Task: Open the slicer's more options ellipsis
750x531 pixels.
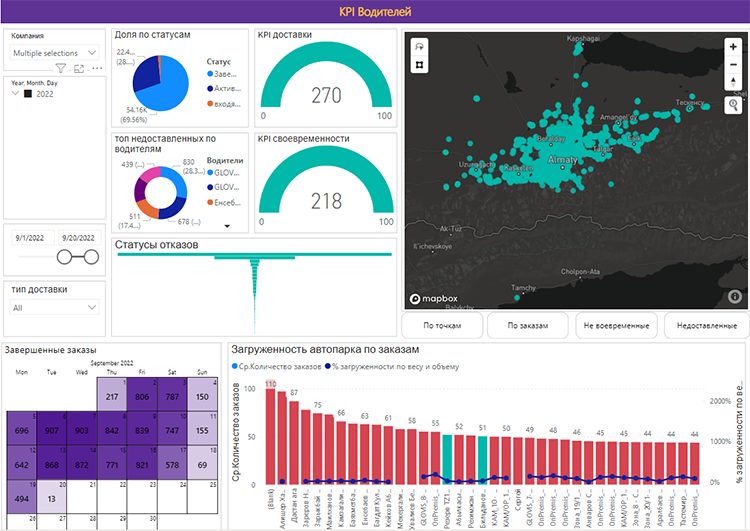Action: [96, 69]
